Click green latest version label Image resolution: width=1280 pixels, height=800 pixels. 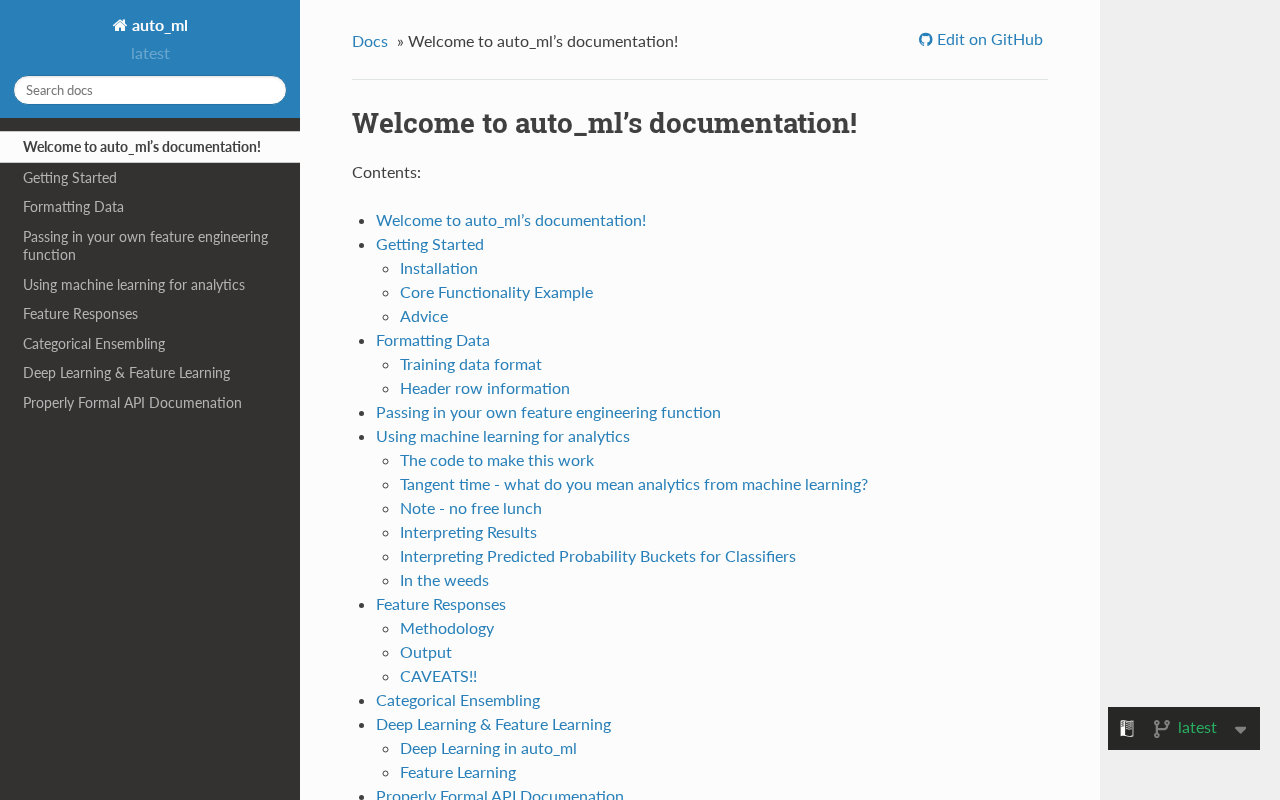pyautogui.click(x=1197, y=728)
